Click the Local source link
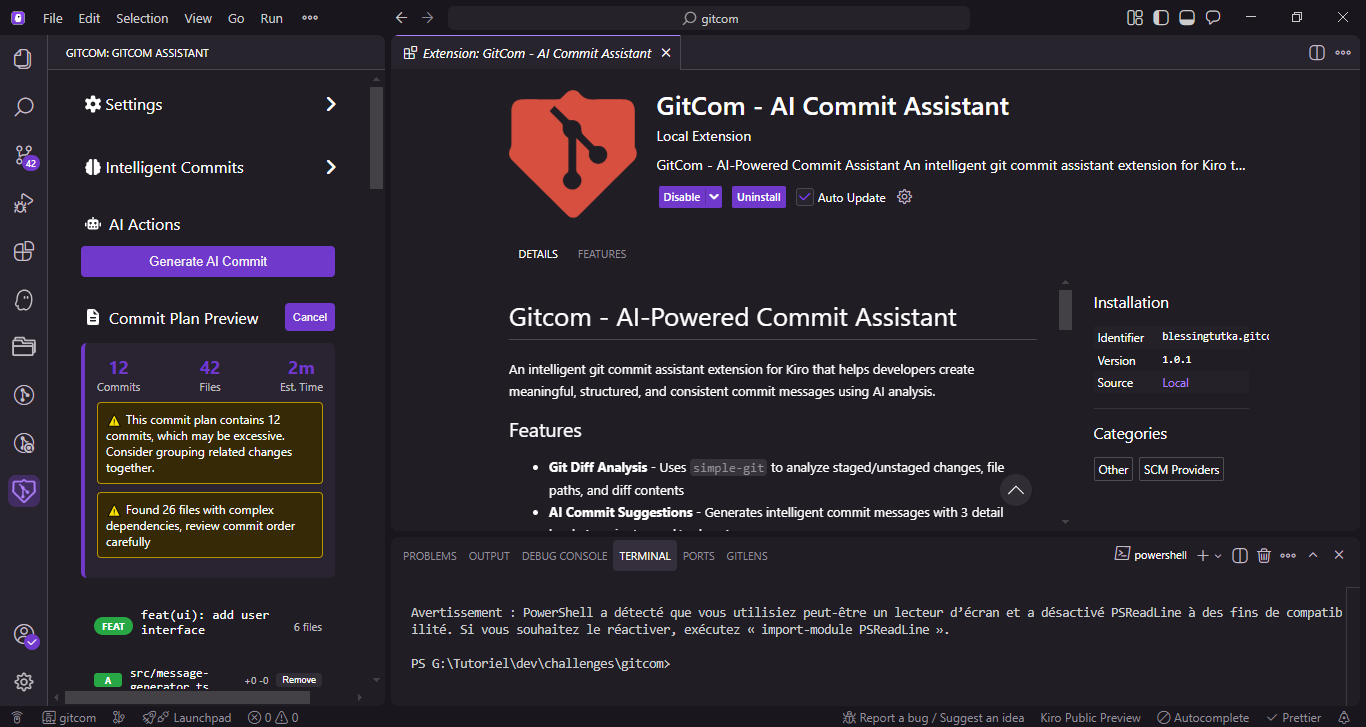The width and height of the screenshot is (1366, 727). [x=1175, y=383]
